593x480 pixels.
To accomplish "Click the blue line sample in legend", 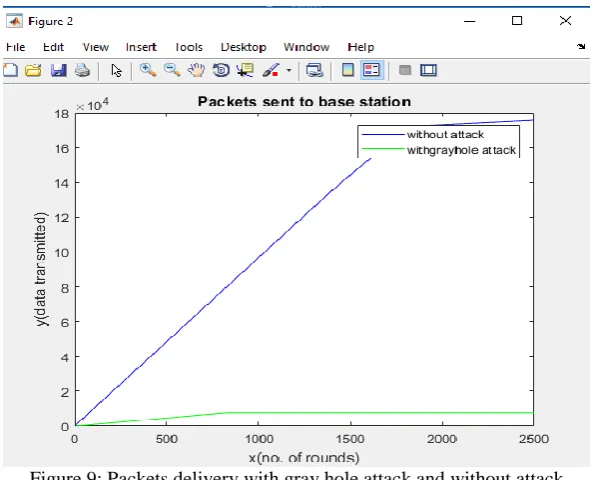I will coord(383,135).
